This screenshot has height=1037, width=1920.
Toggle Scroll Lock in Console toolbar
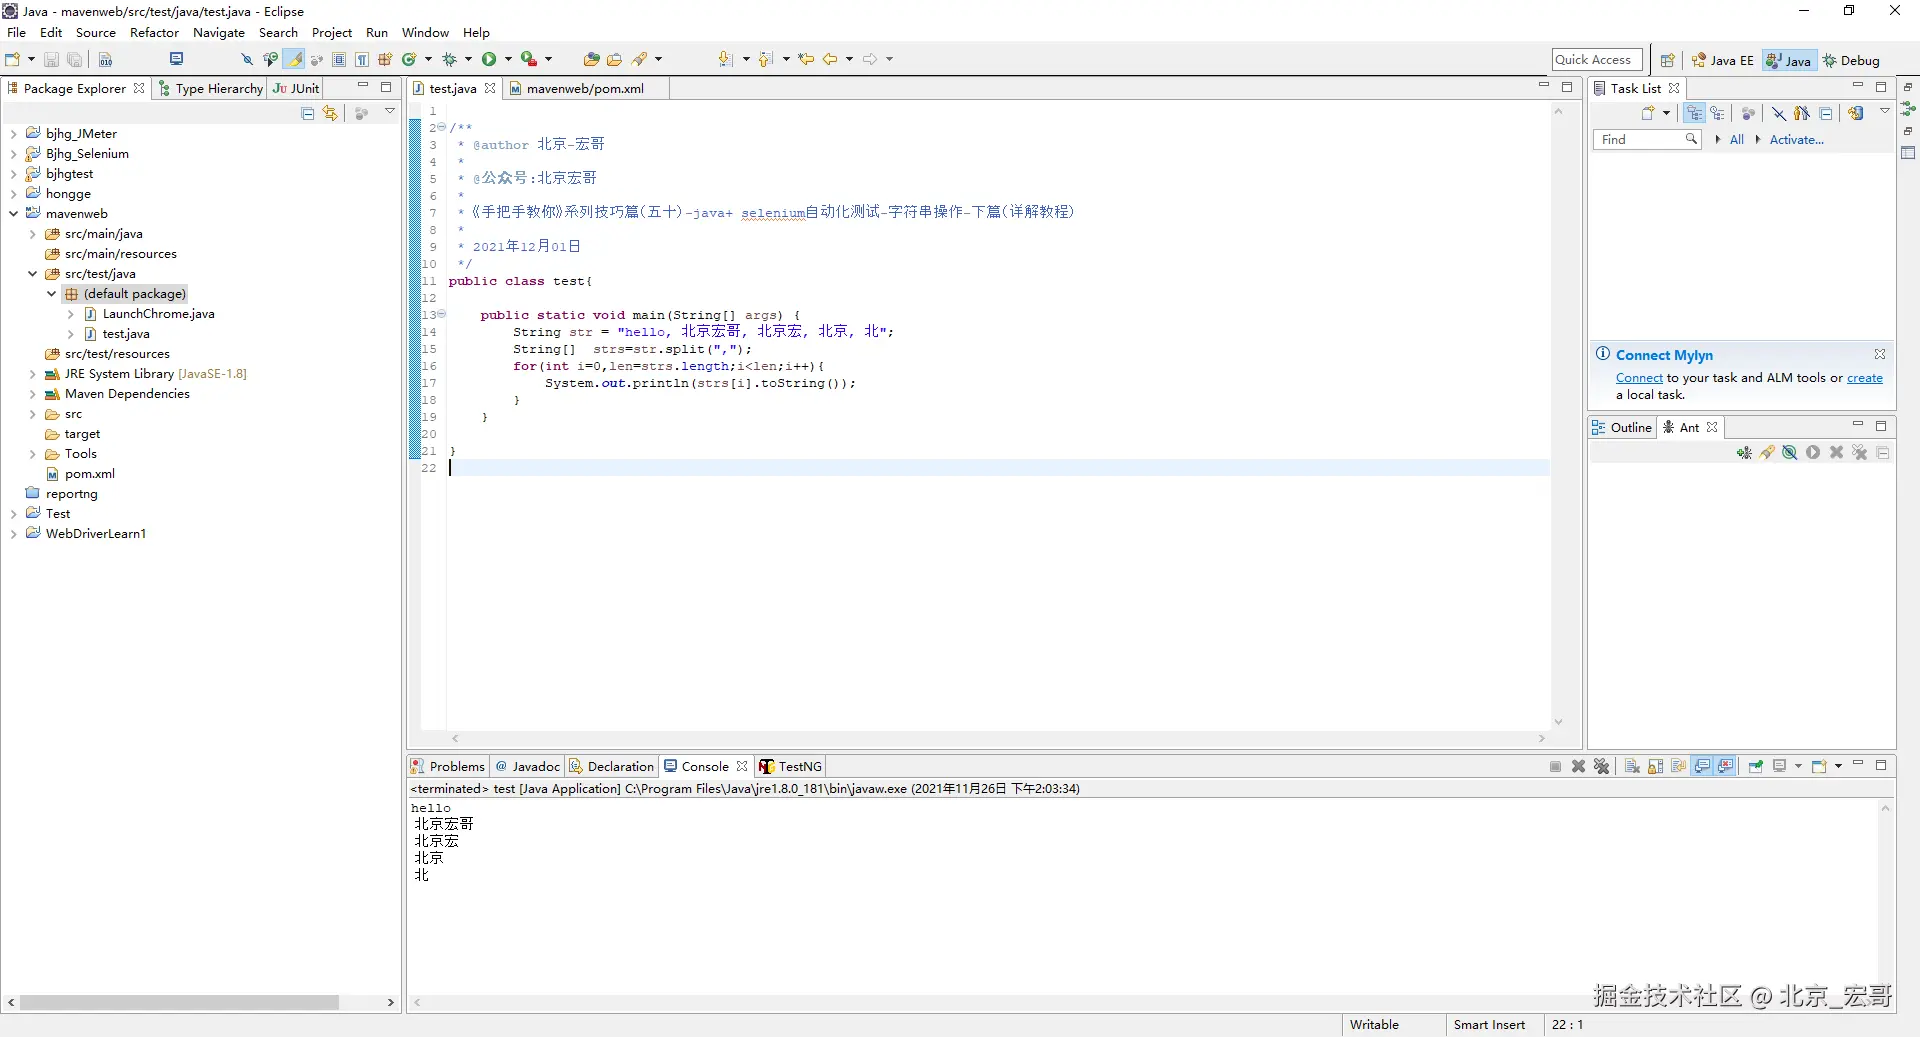tap(1656, 766)
